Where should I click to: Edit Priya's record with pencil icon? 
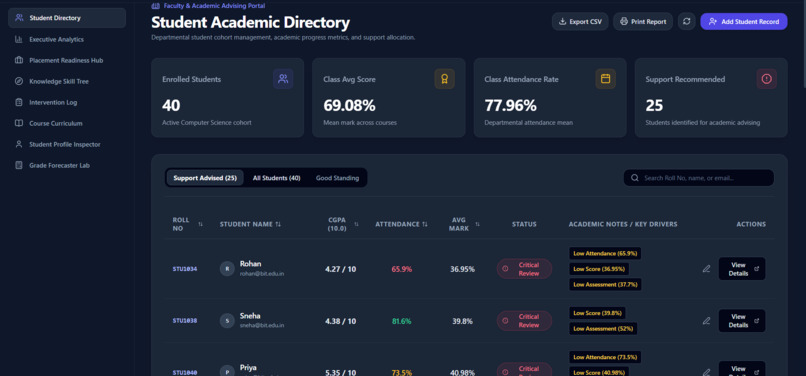[x=706, y=372]
